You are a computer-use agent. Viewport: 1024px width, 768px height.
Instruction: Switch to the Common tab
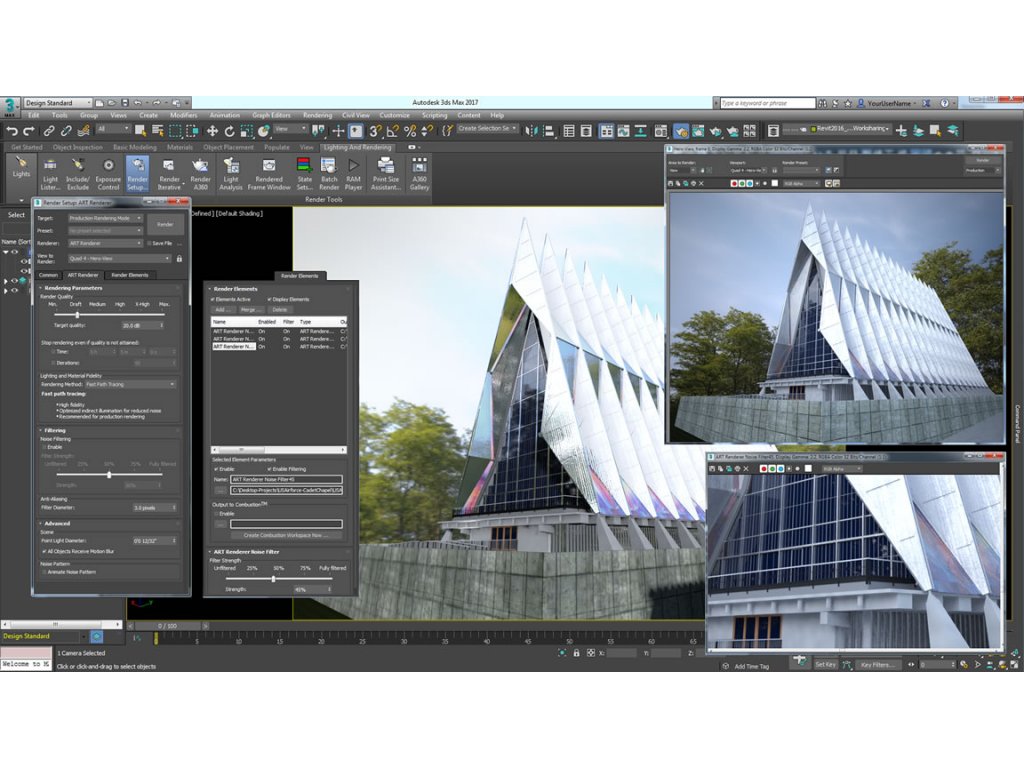pos(49,275)
